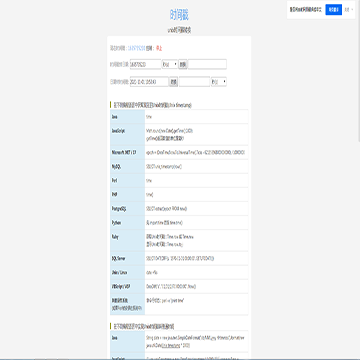Click the result field in date row
Image resolution: width=360 pixels, height=360 pixels.
pyautogui.click(x=194, y=82)
